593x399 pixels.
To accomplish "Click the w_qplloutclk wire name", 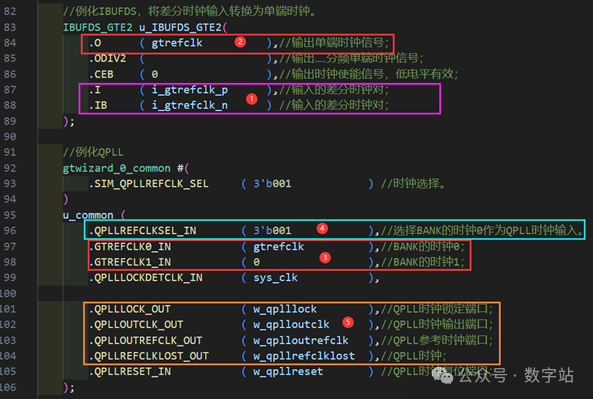I will 291,325.
